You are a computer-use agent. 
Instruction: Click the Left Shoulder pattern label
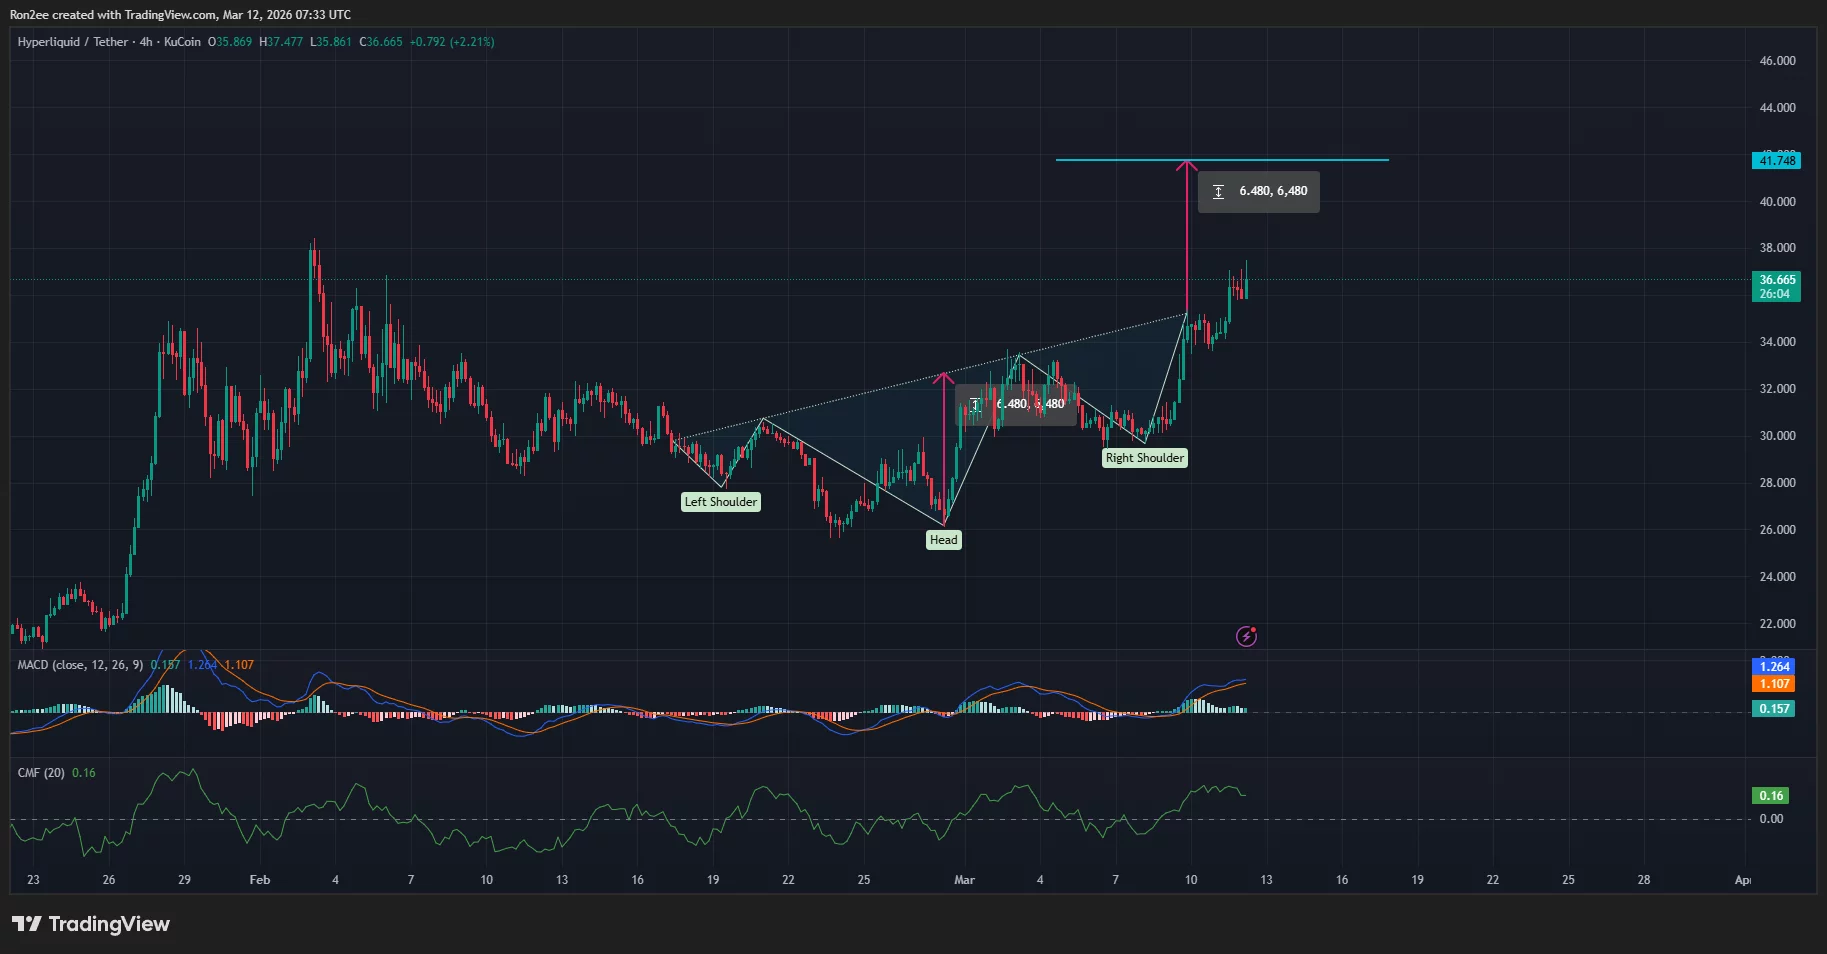pyautogui.click(x=721, y=501)
